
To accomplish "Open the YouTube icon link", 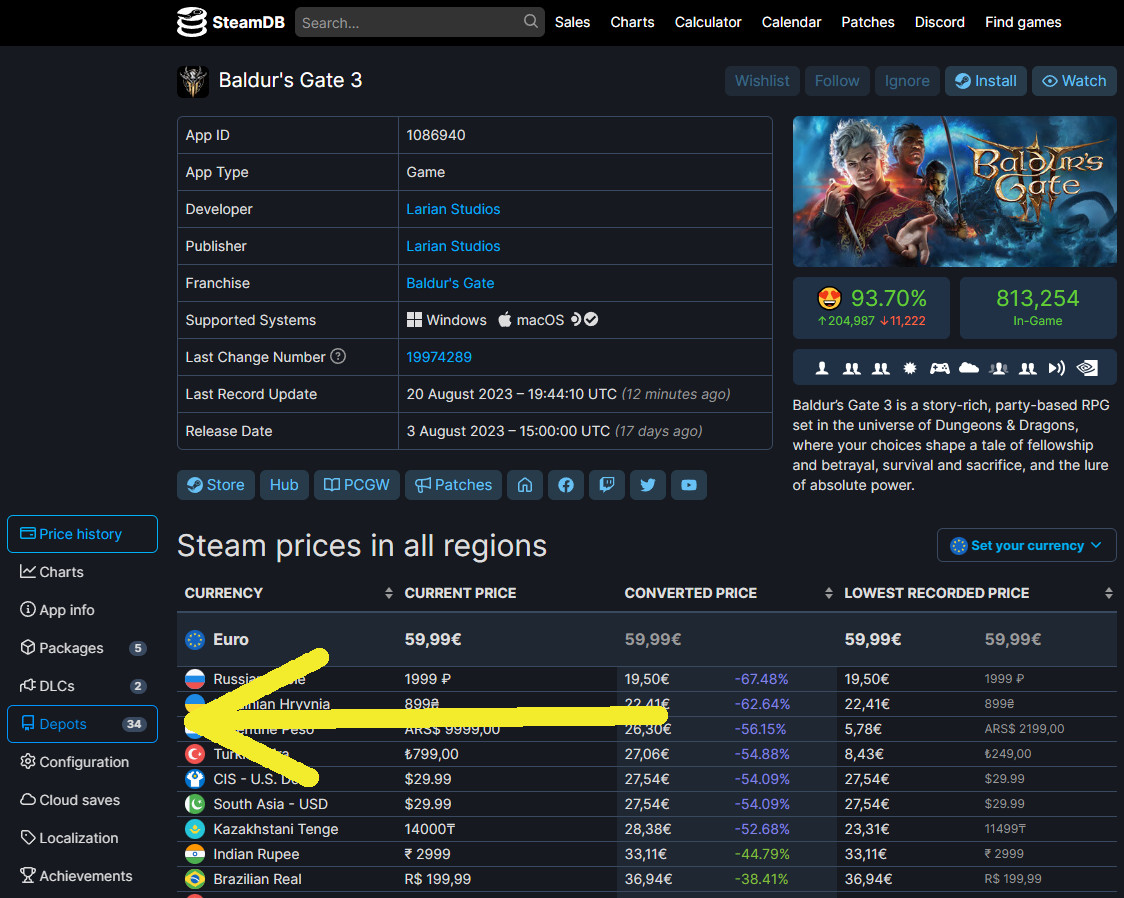I will [689, 485].
